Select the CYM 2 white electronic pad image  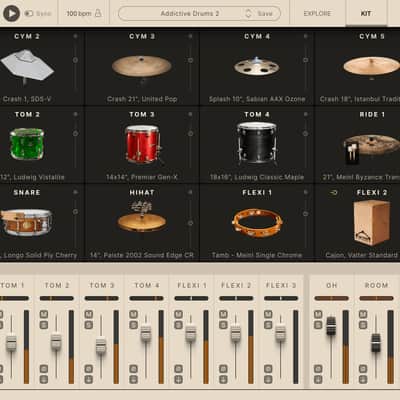tap(28, 66)
